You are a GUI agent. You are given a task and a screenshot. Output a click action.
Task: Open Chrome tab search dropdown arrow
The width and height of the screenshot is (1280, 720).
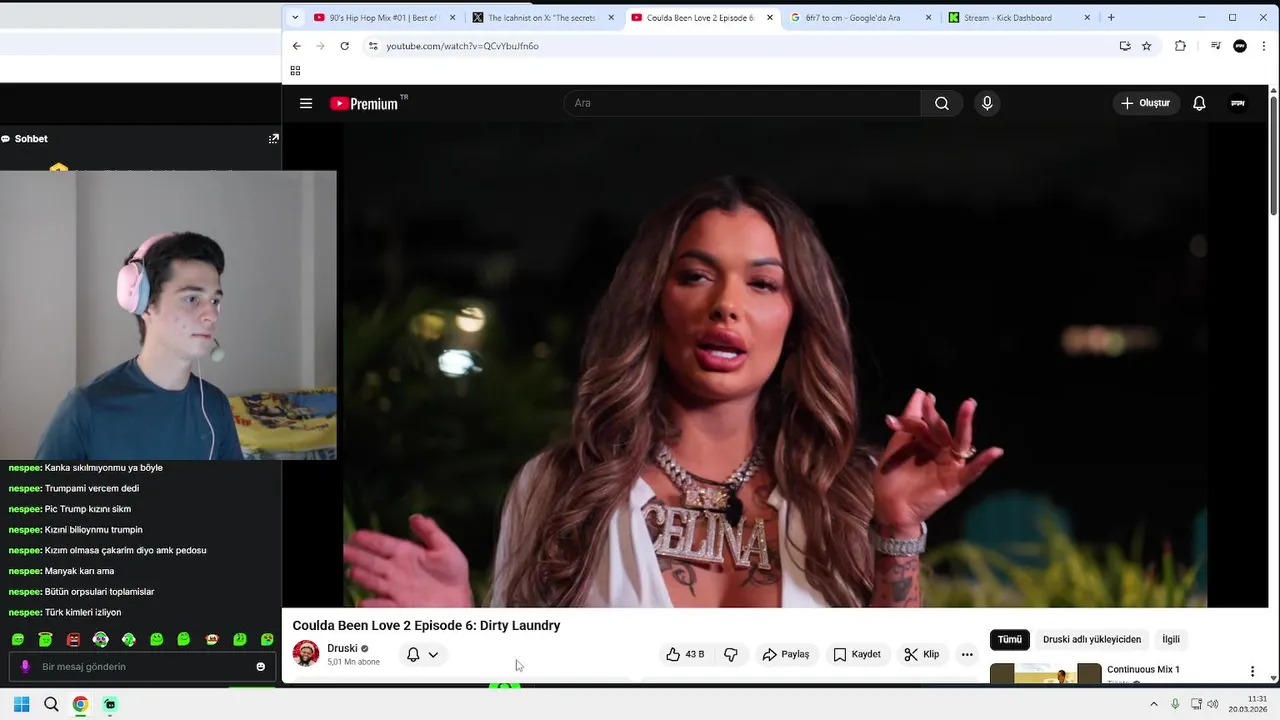pos(295,17)
